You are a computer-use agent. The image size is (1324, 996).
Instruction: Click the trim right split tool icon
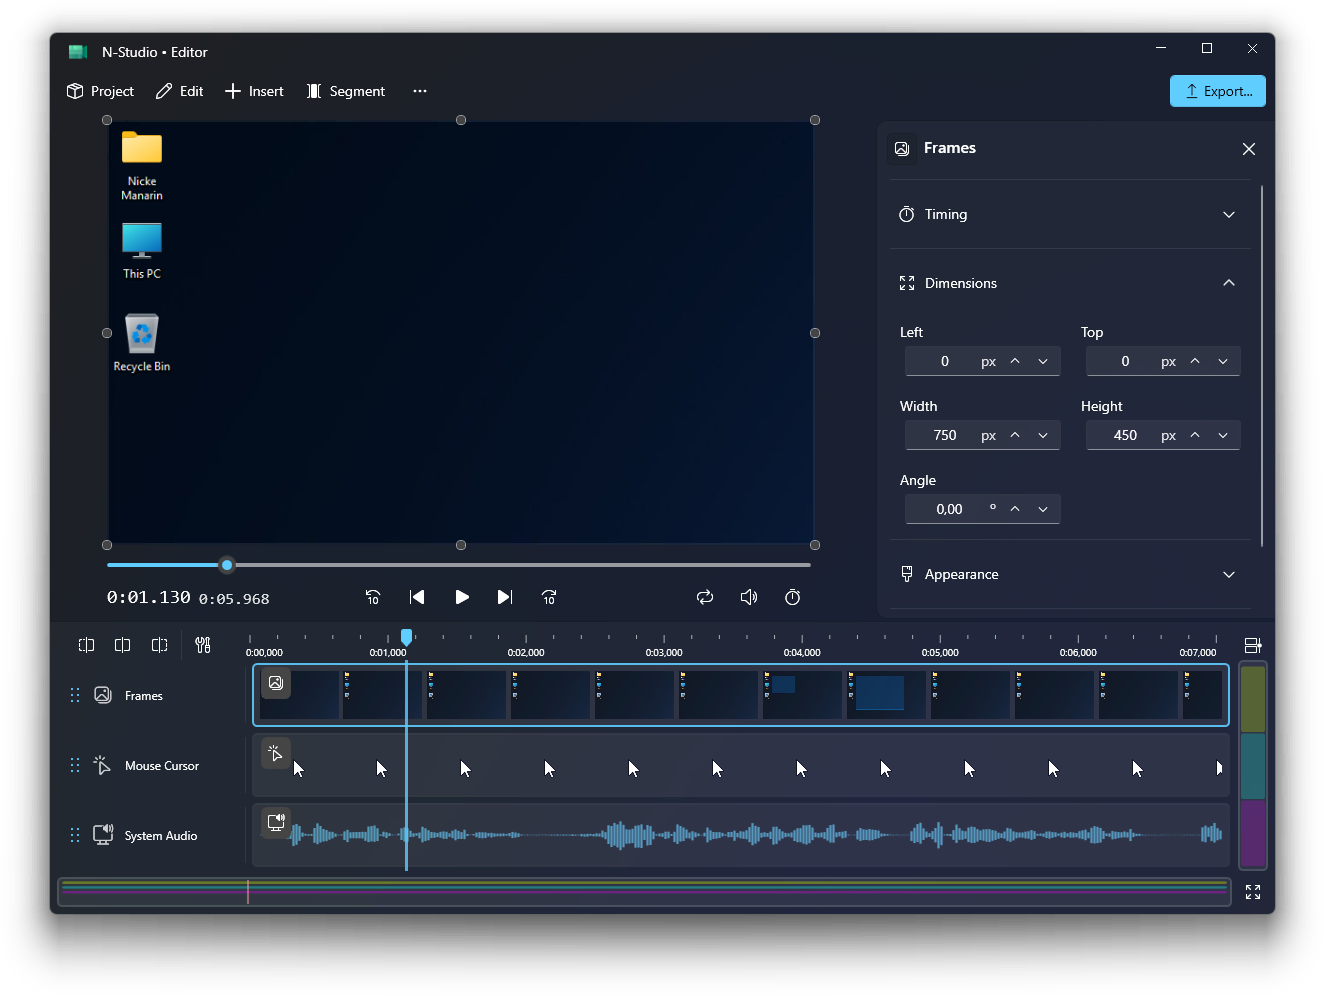click(x=159, y=645)
